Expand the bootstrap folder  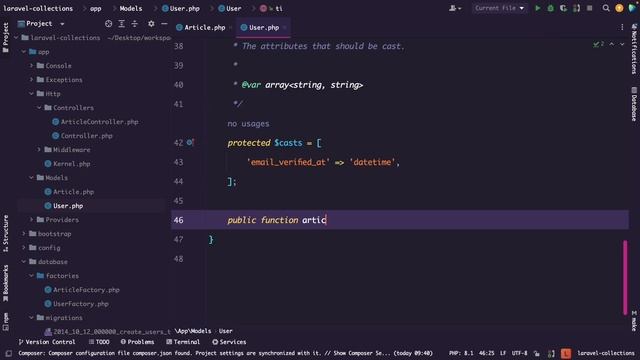point(24,234)
